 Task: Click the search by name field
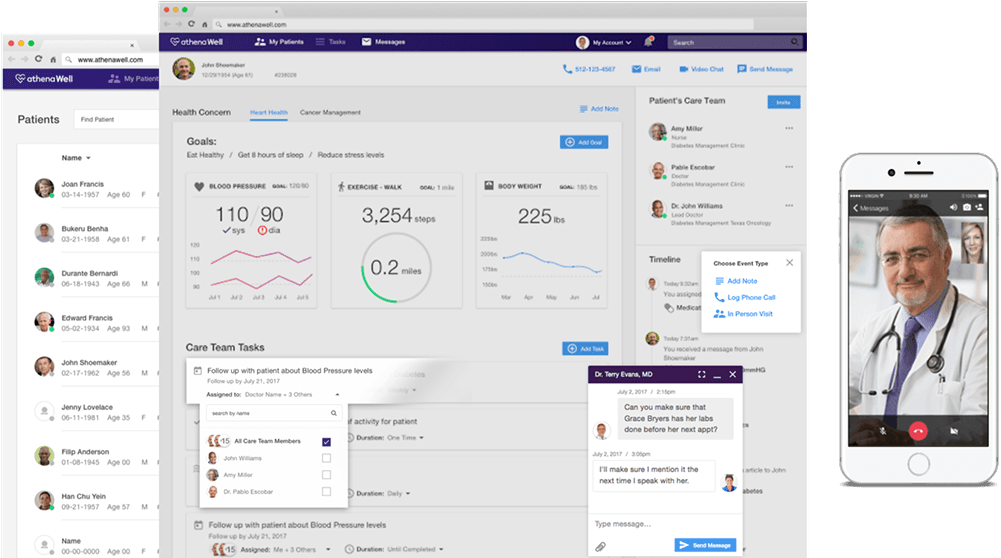[x=275, y=413]
